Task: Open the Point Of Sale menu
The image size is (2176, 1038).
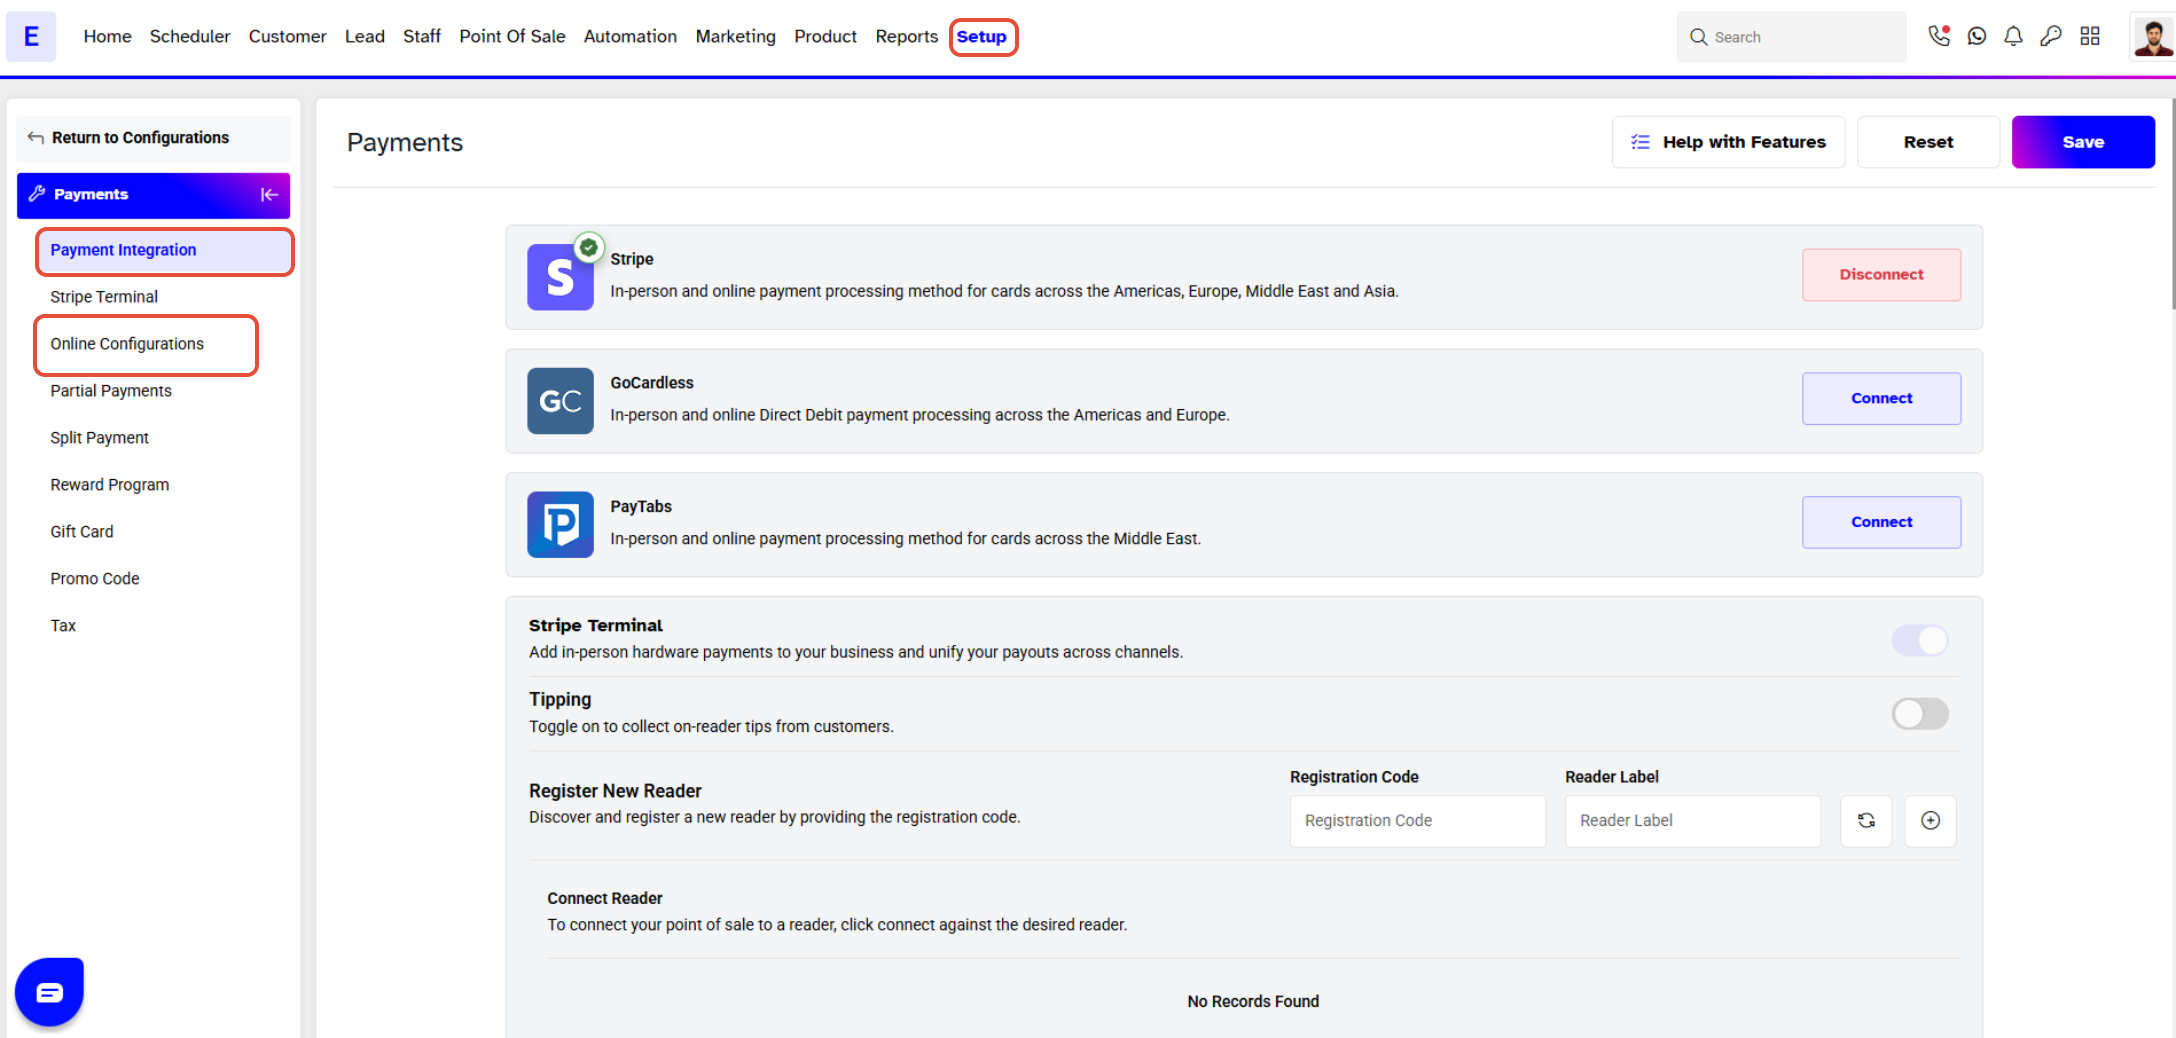Action: (x=512, y=36)
